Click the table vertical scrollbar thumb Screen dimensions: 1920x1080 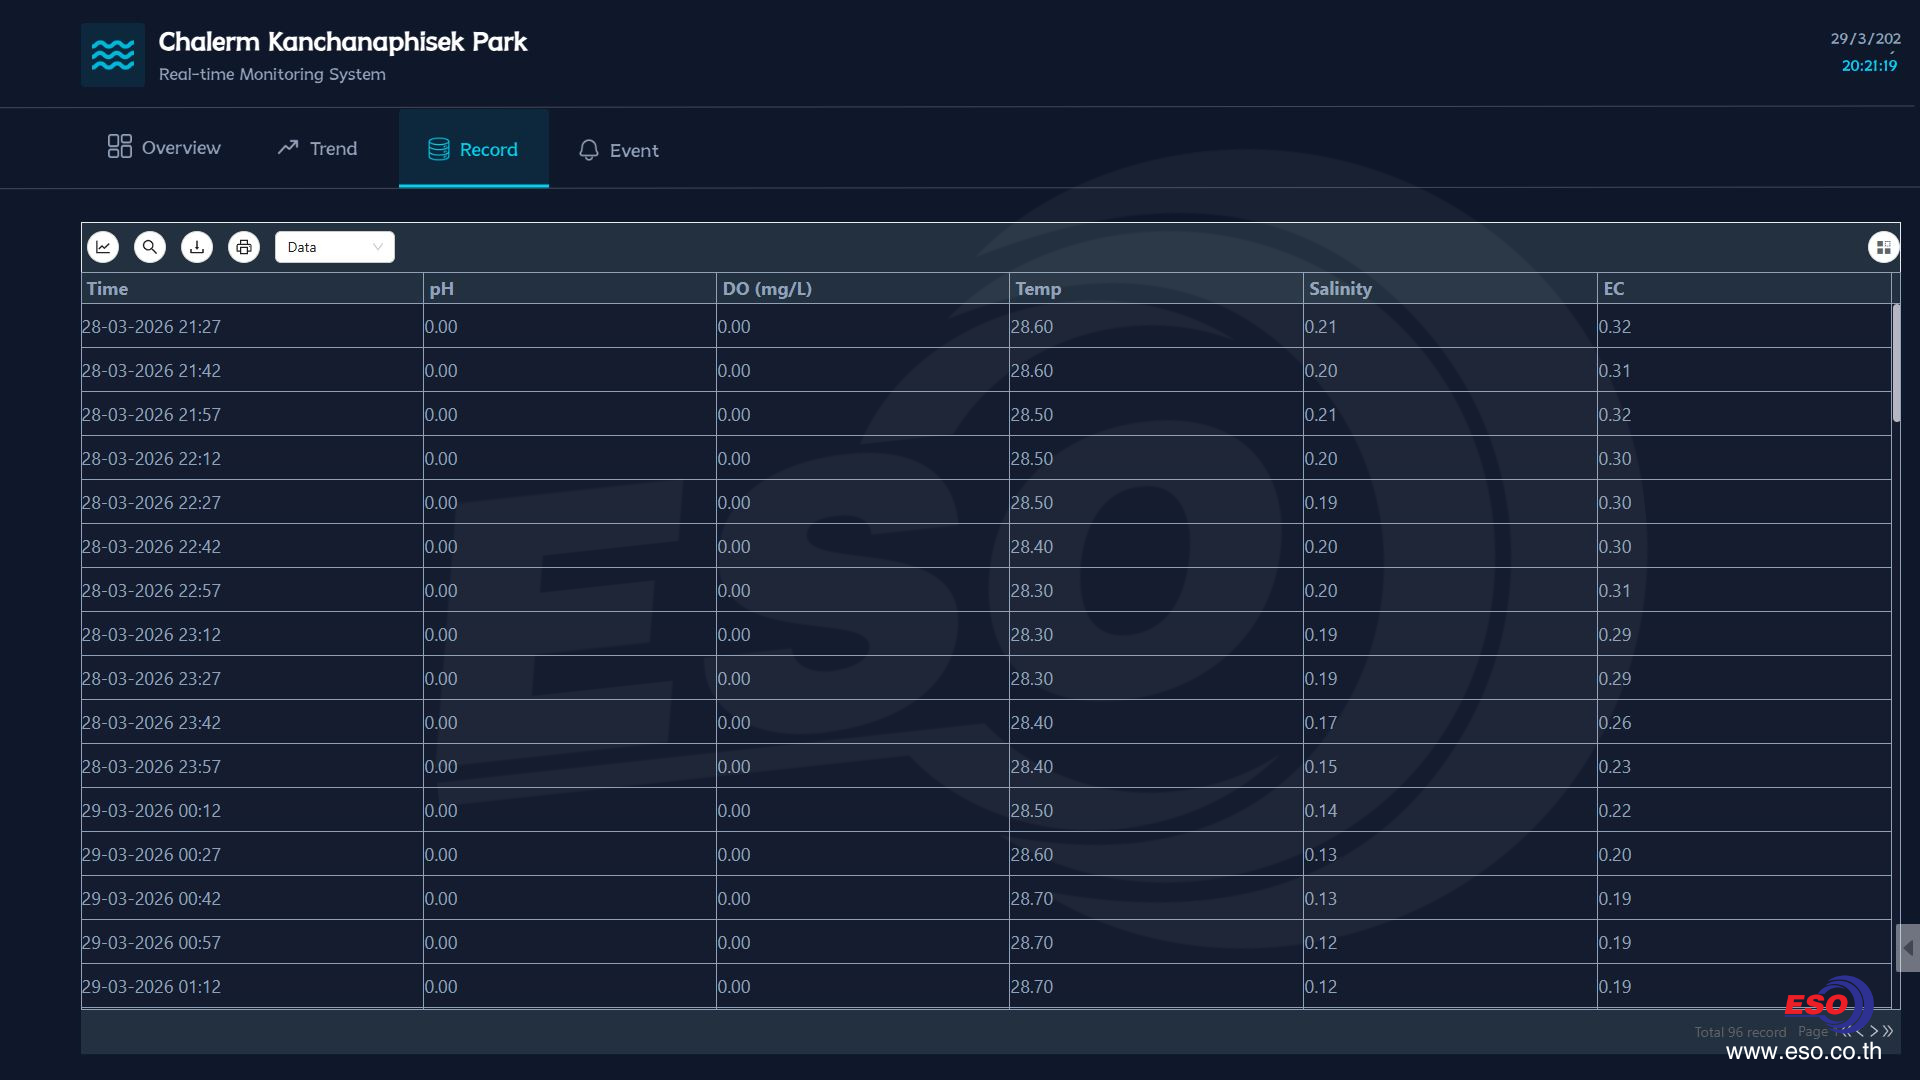(1896, 362)
